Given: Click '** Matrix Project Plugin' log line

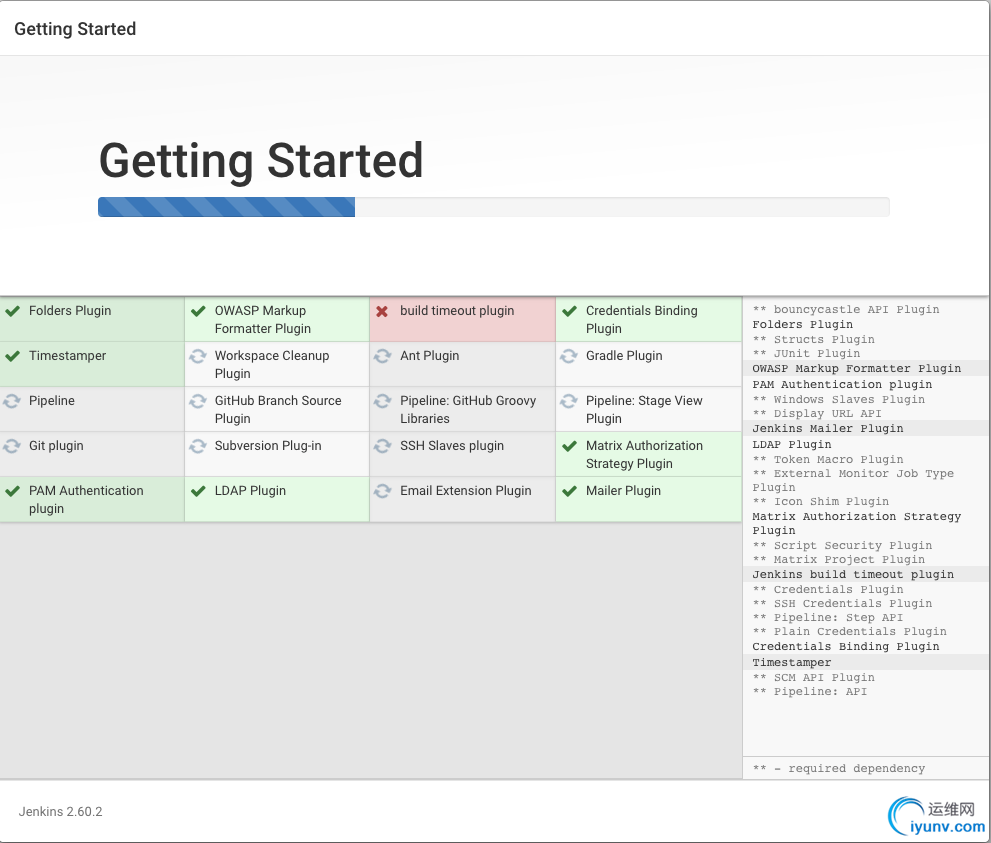Looking at the screenshot, I should pyautogui.click(x=838, y=560).
